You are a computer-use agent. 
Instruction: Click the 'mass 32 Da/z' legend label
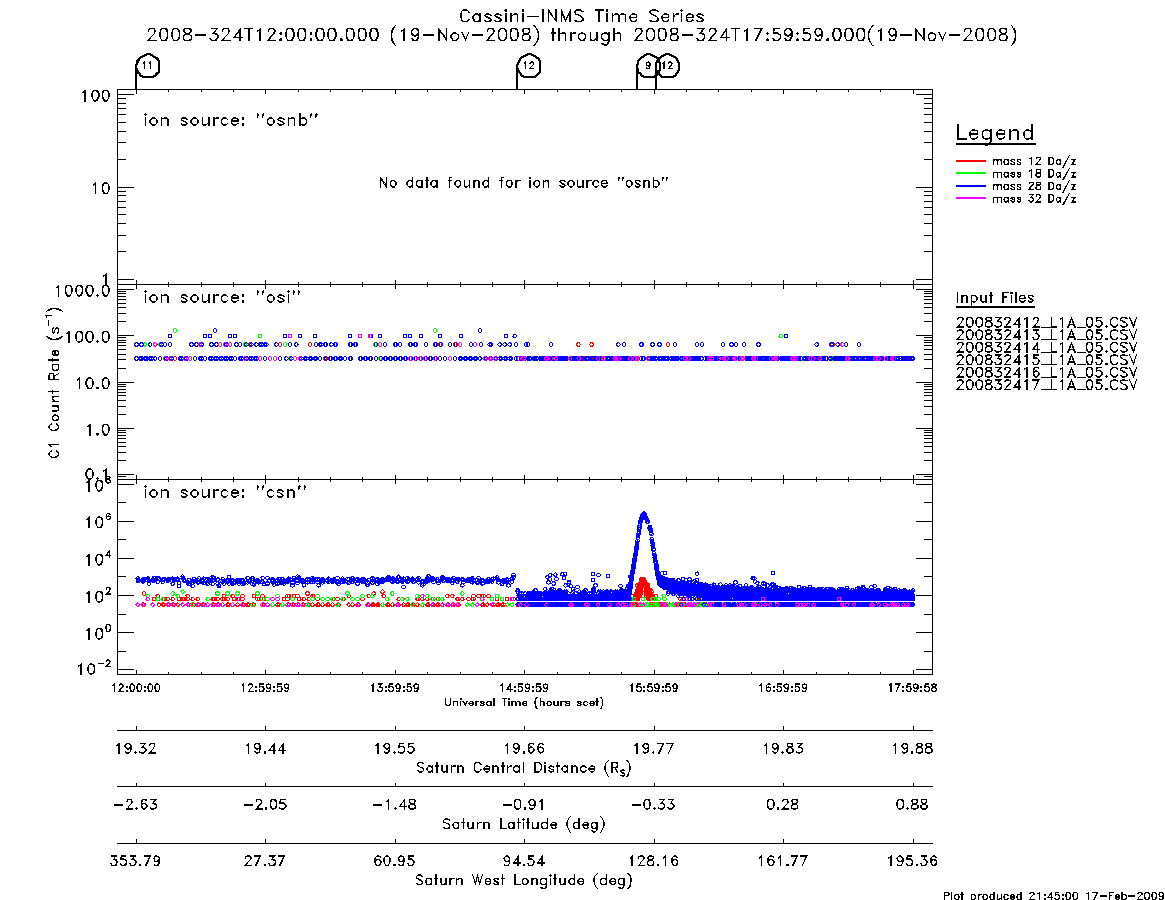click(1034, 199)
